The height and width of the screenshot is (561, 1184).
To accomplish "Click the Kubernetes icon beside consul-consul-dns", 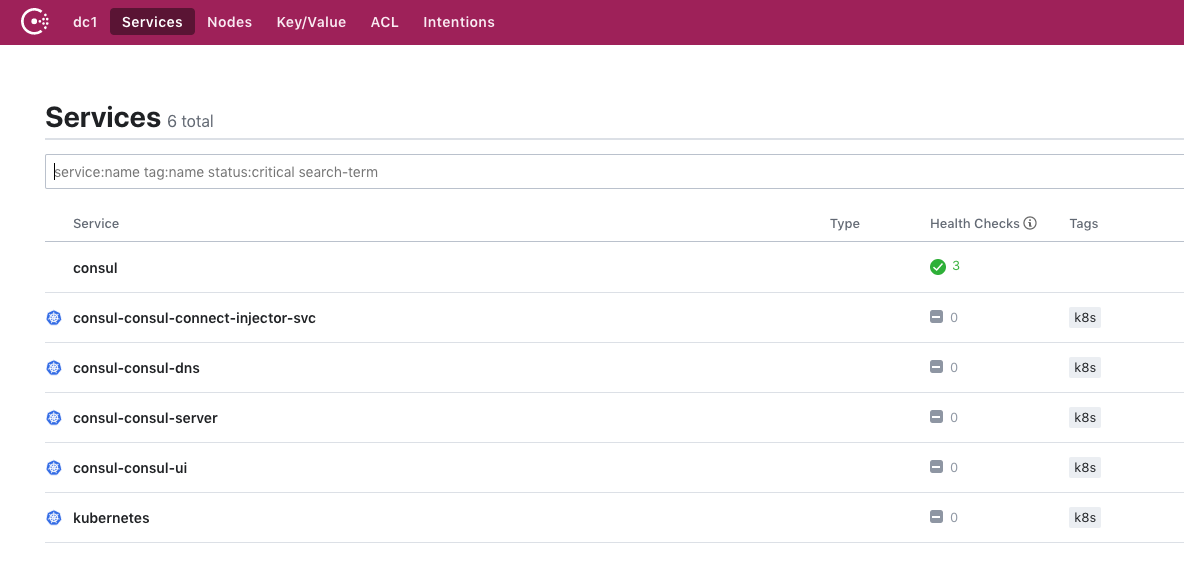I will pyautogui.click(x=54, y=368).
